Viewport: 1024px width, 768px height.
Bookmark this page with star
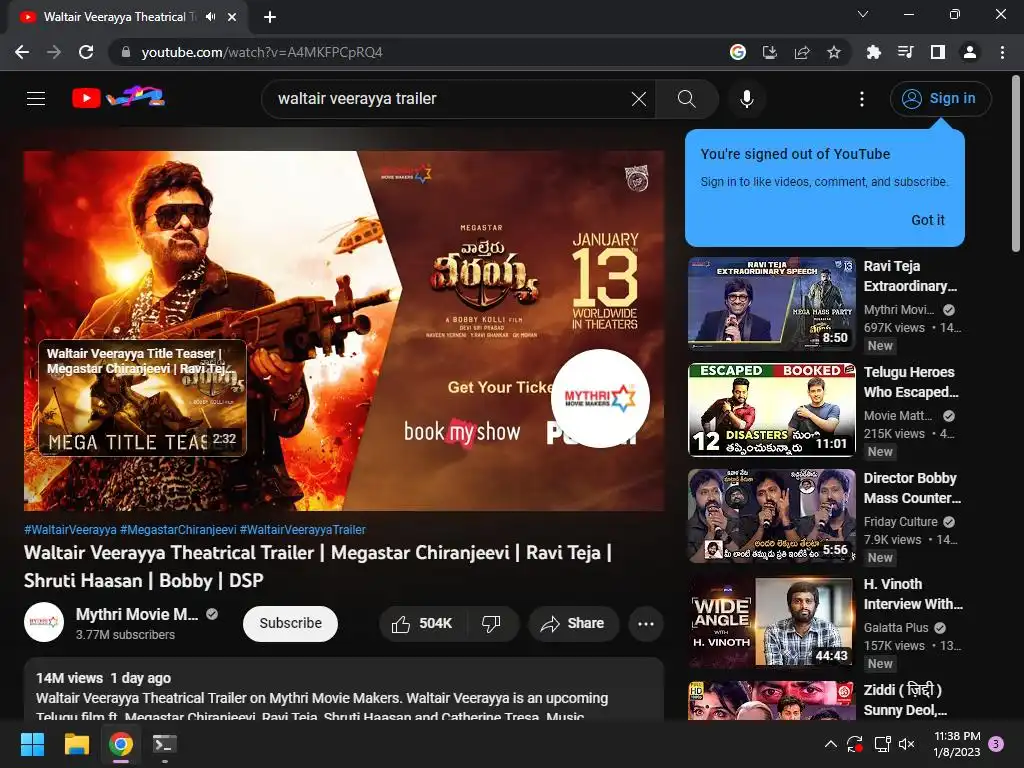(834, 52)
